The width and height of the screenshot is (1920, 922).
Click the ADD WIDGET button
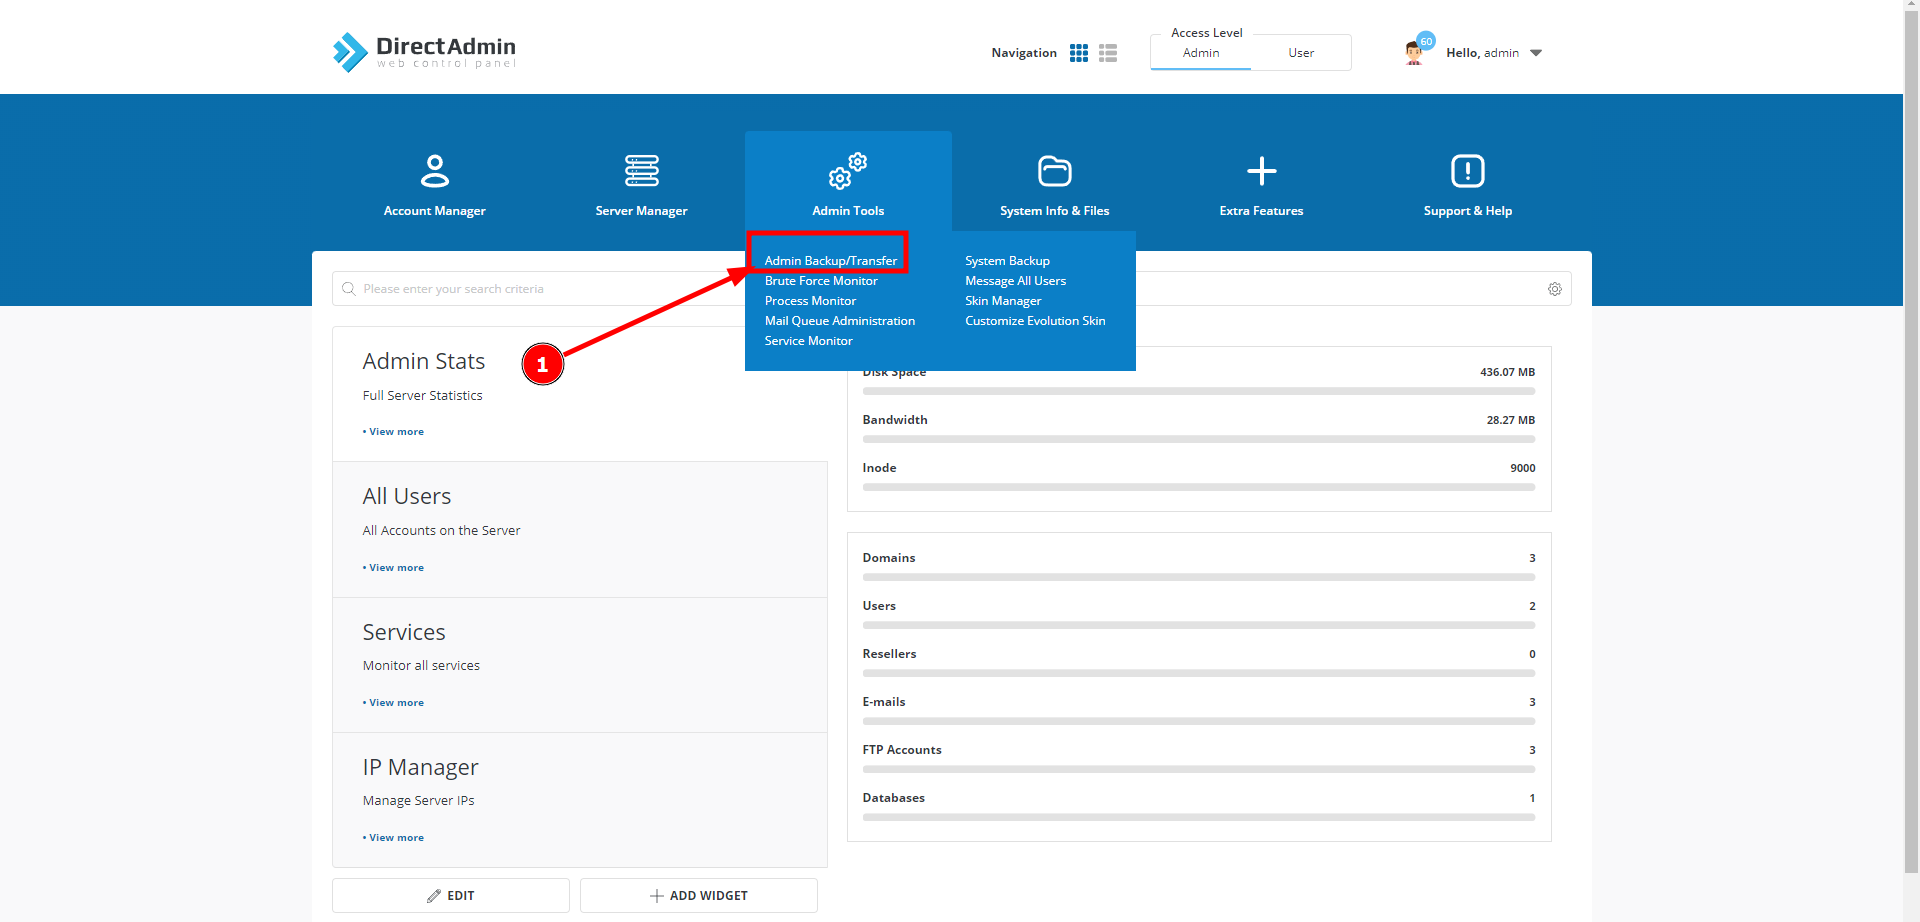point(699,895)
